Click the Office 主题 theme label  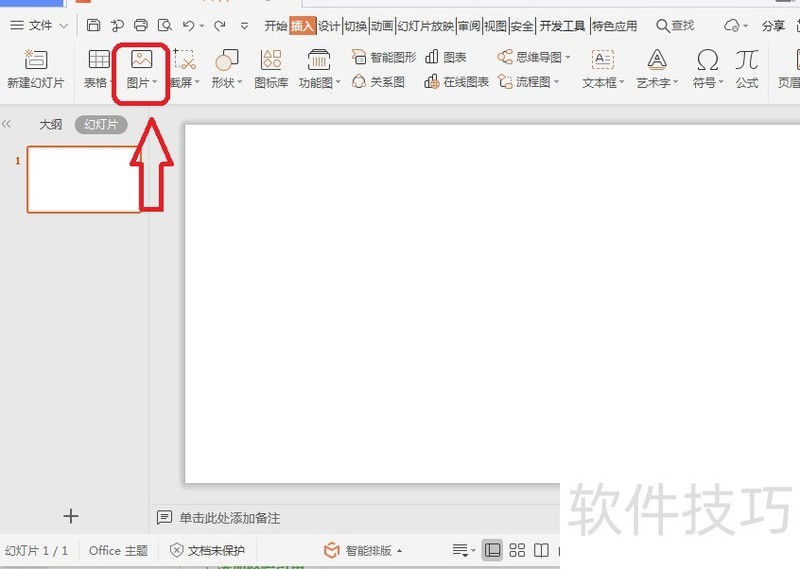[118, 550]
